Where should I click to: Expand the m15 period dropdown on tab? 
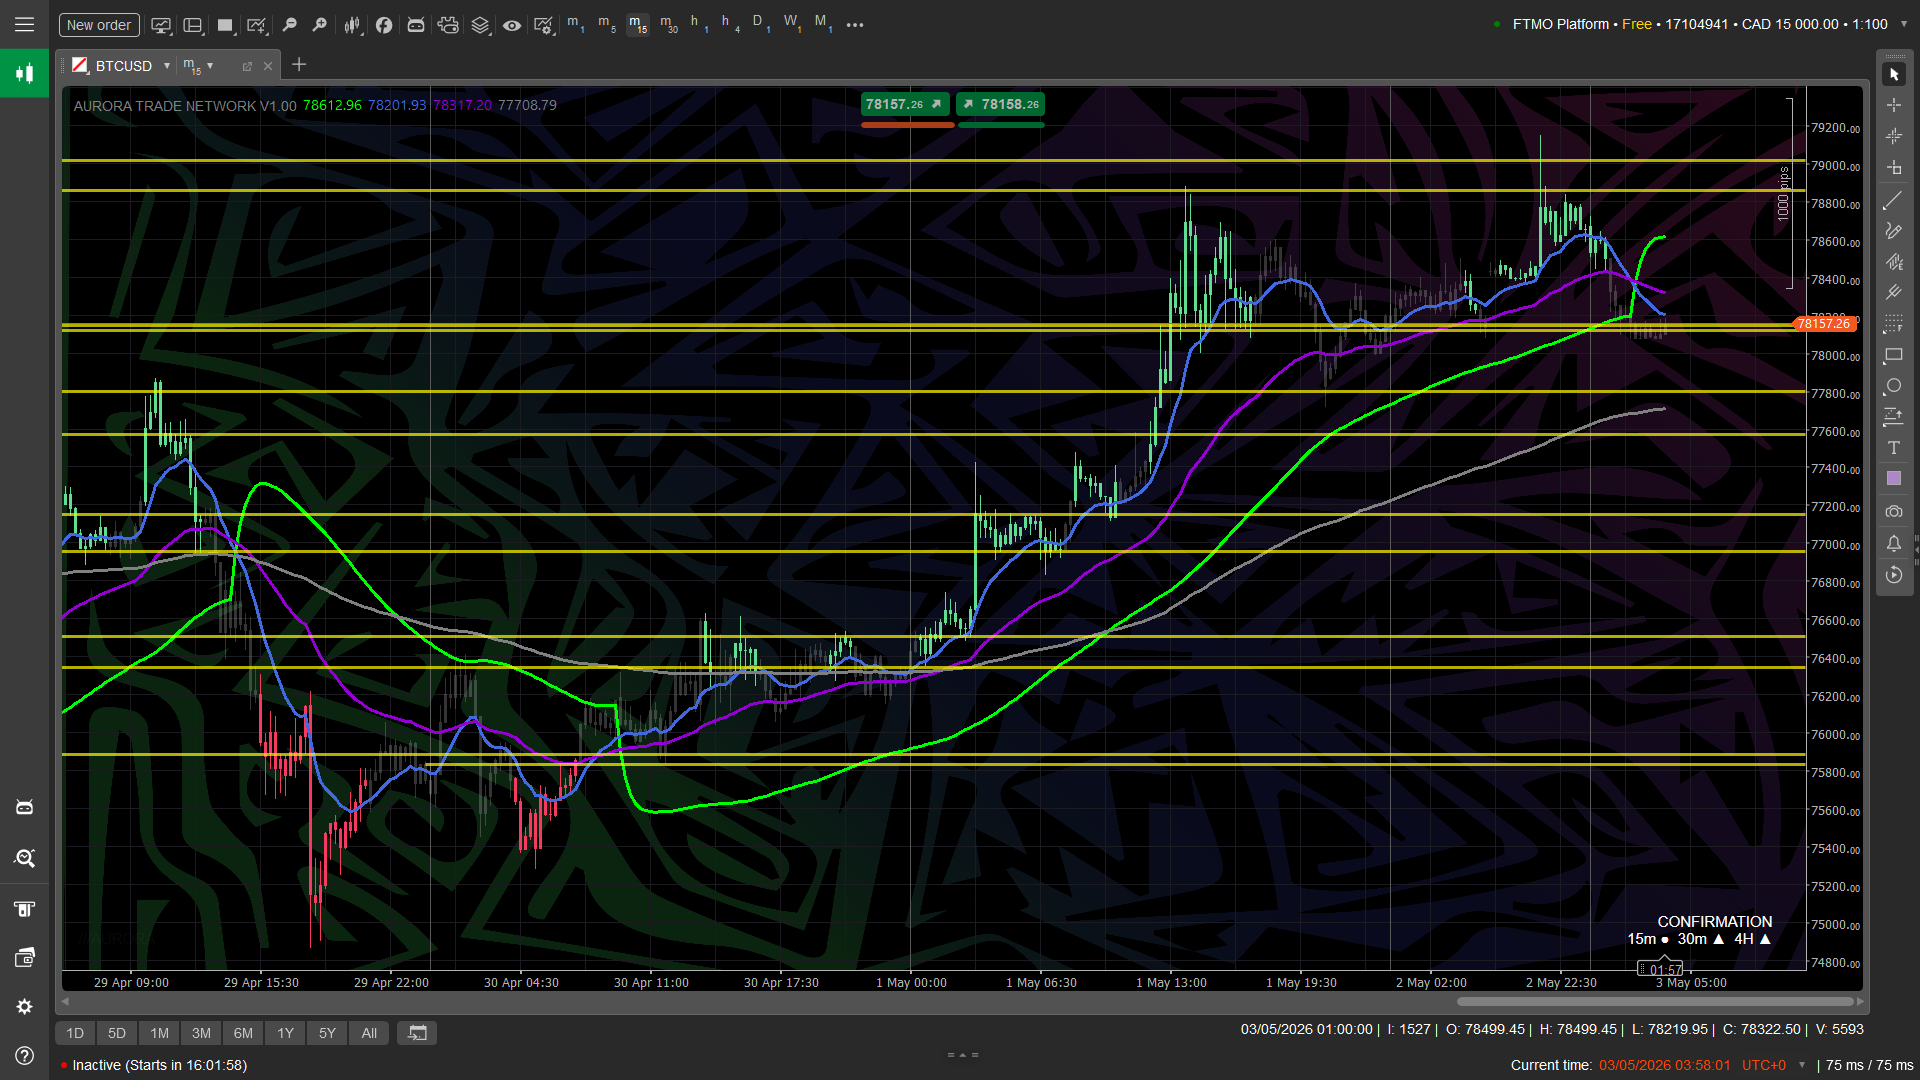click(x=210, y=66)
